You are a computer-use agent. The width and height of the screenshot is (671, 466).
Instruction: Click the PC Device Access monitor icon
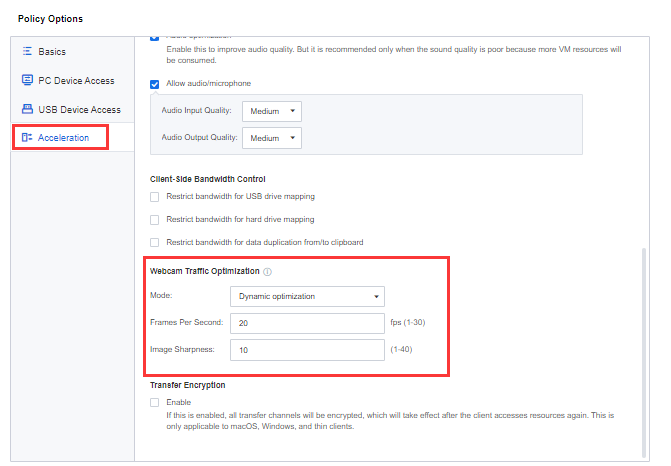click(x=27, y=80)
